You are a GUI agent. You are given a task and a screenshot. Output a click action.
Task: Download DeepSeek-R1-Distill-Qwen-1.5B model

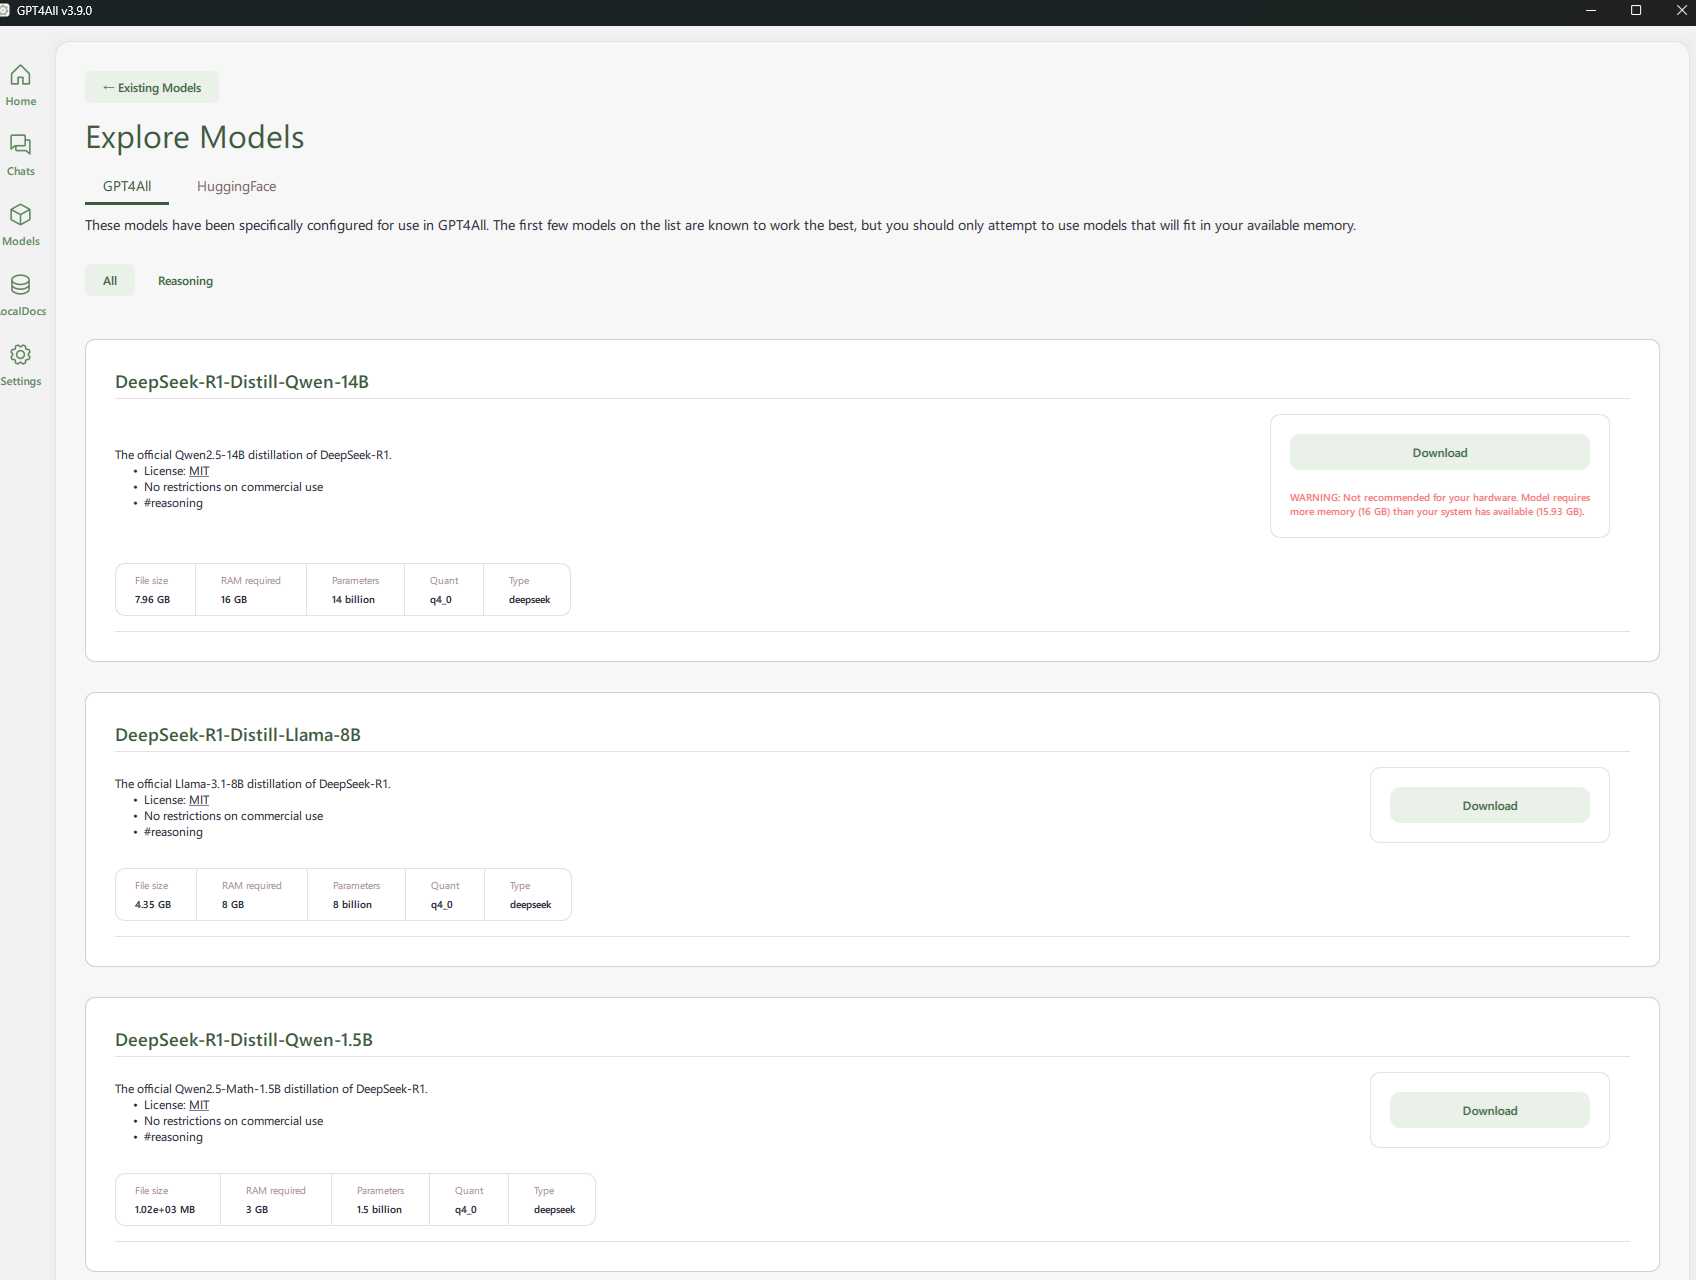point(1490,1111)
